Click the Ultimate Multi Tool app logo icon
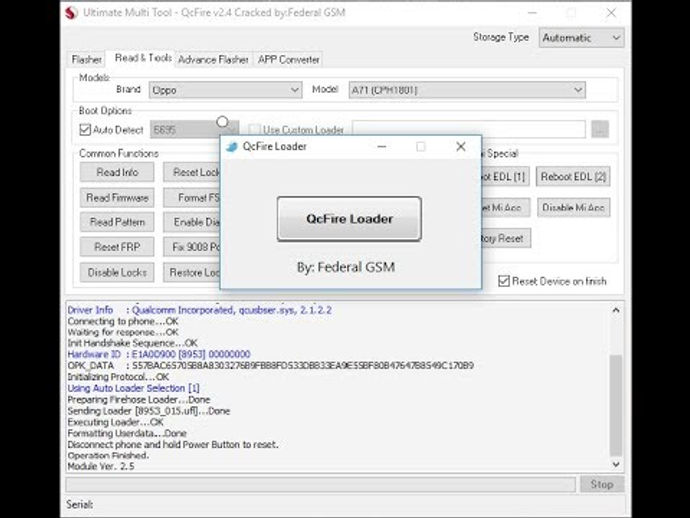 71,12
